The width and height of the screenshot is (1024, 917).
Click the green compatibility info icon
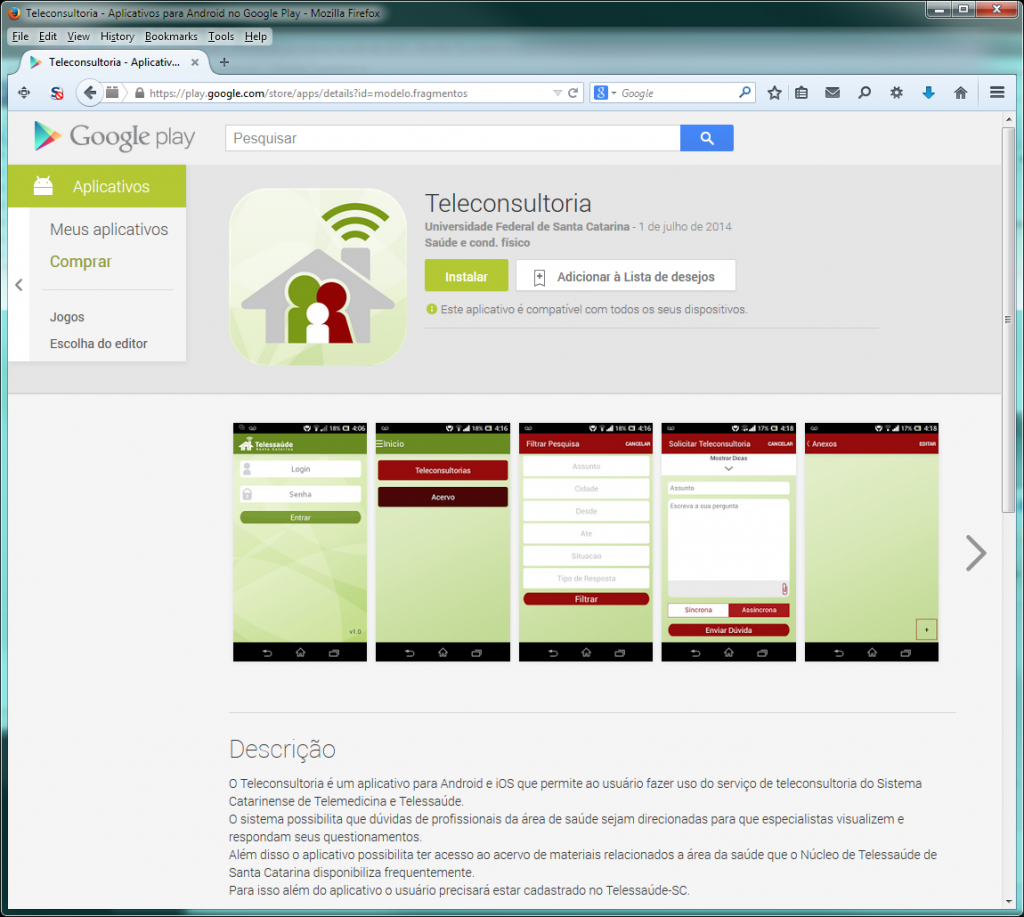point(431,309)
